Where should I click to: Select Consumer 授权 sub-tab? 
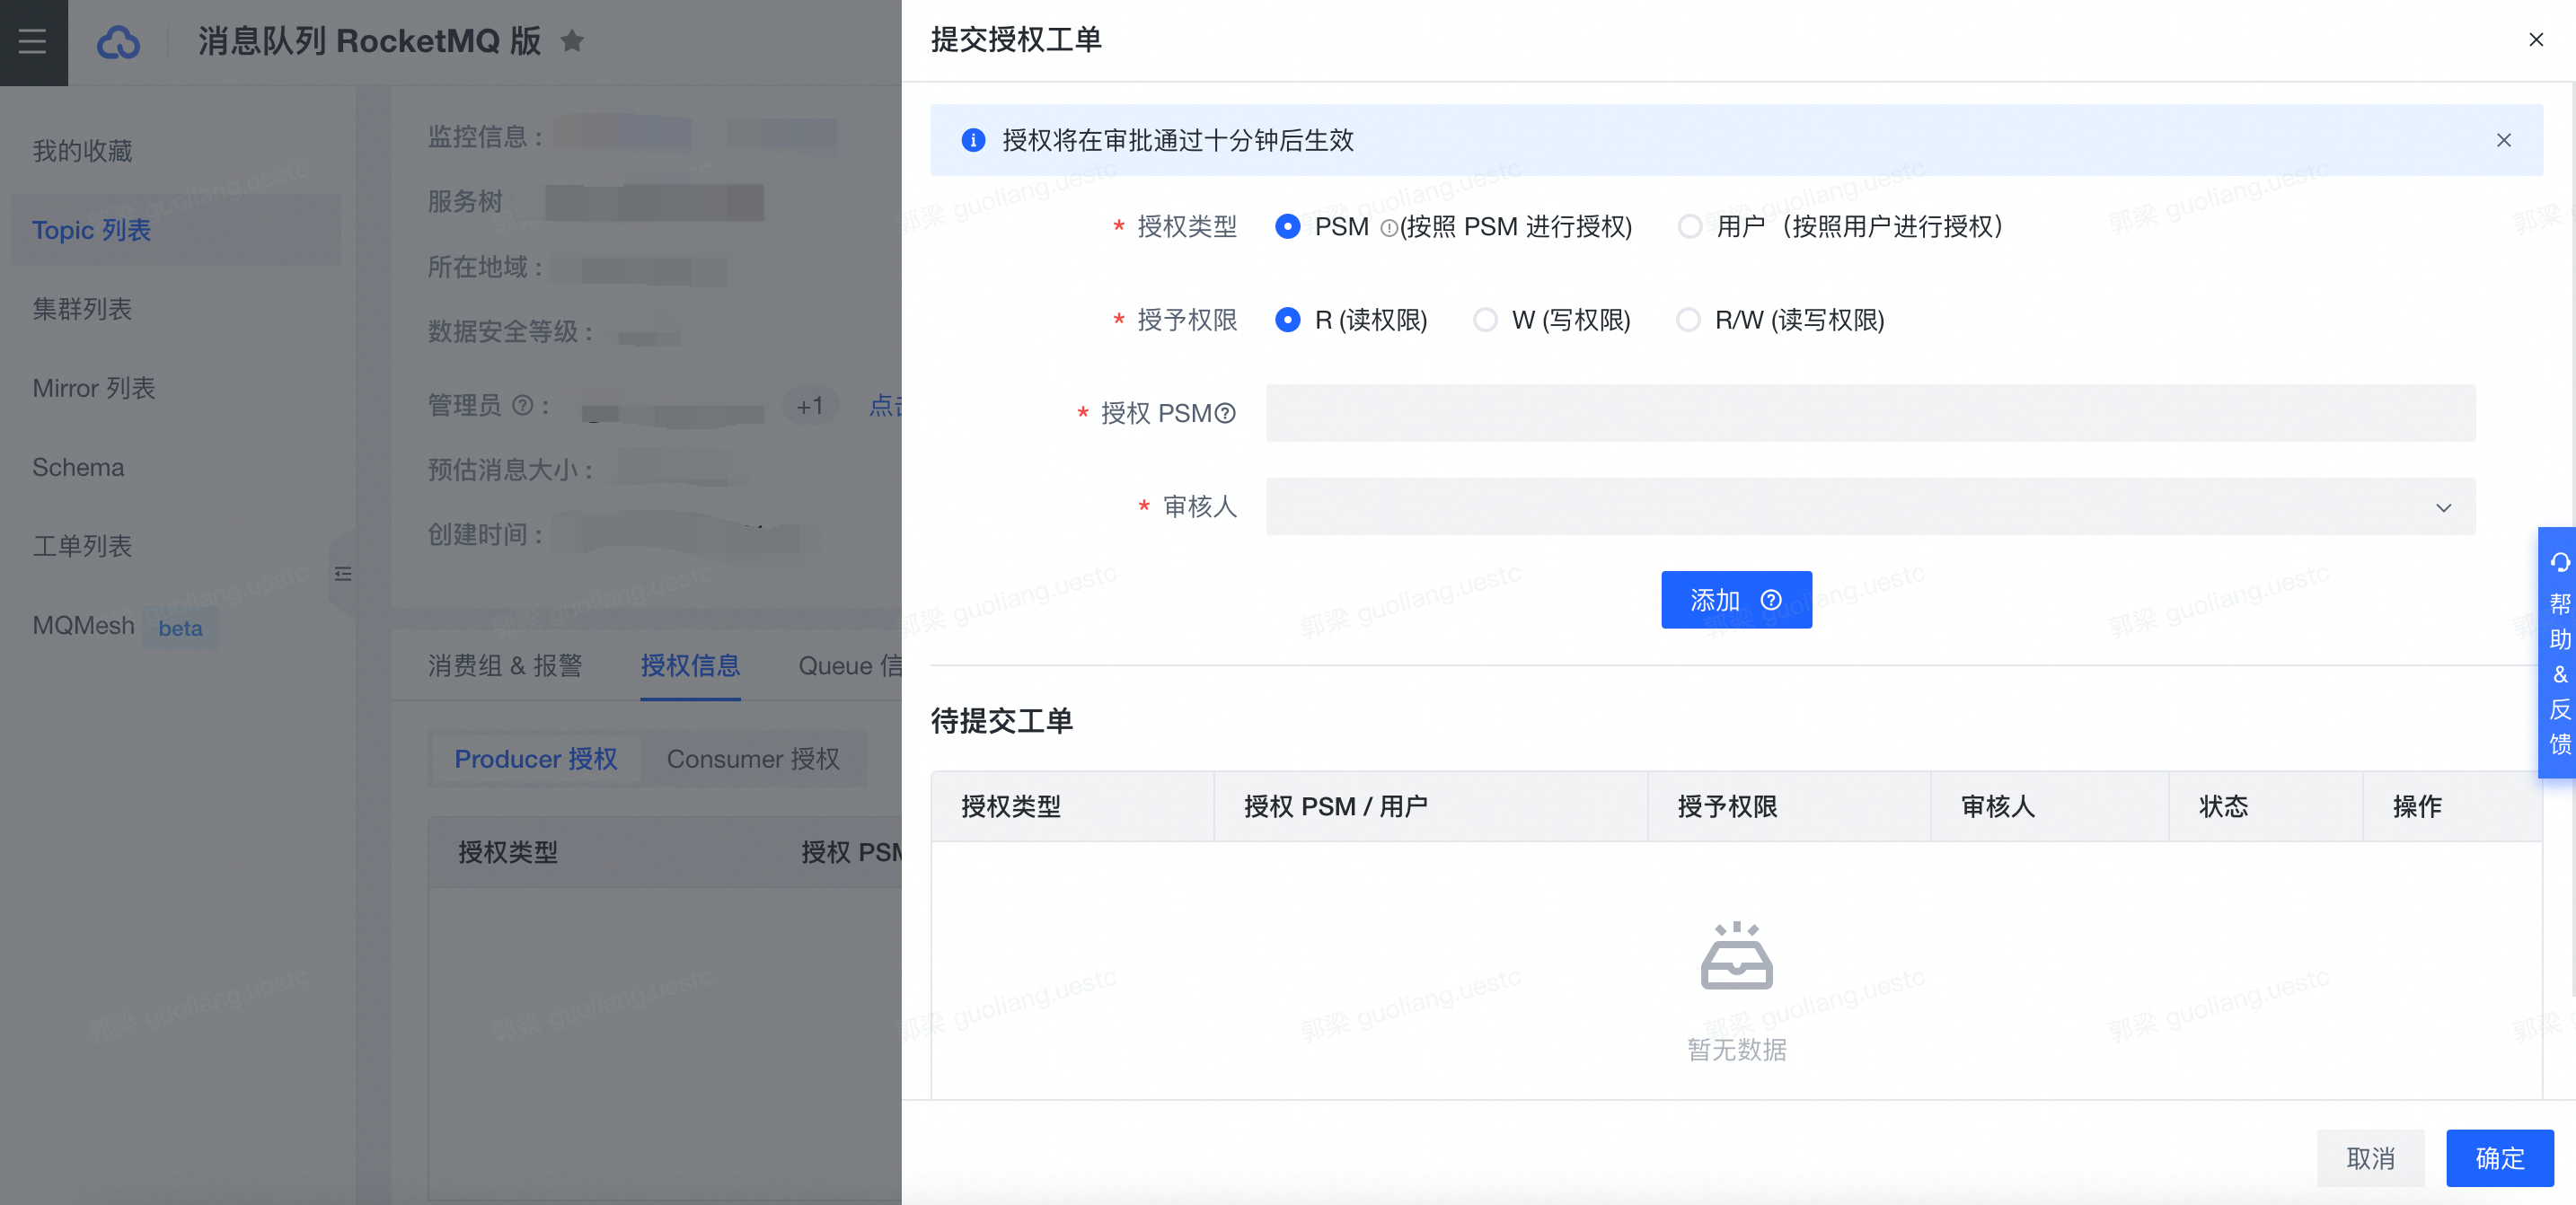click(753, 759)
